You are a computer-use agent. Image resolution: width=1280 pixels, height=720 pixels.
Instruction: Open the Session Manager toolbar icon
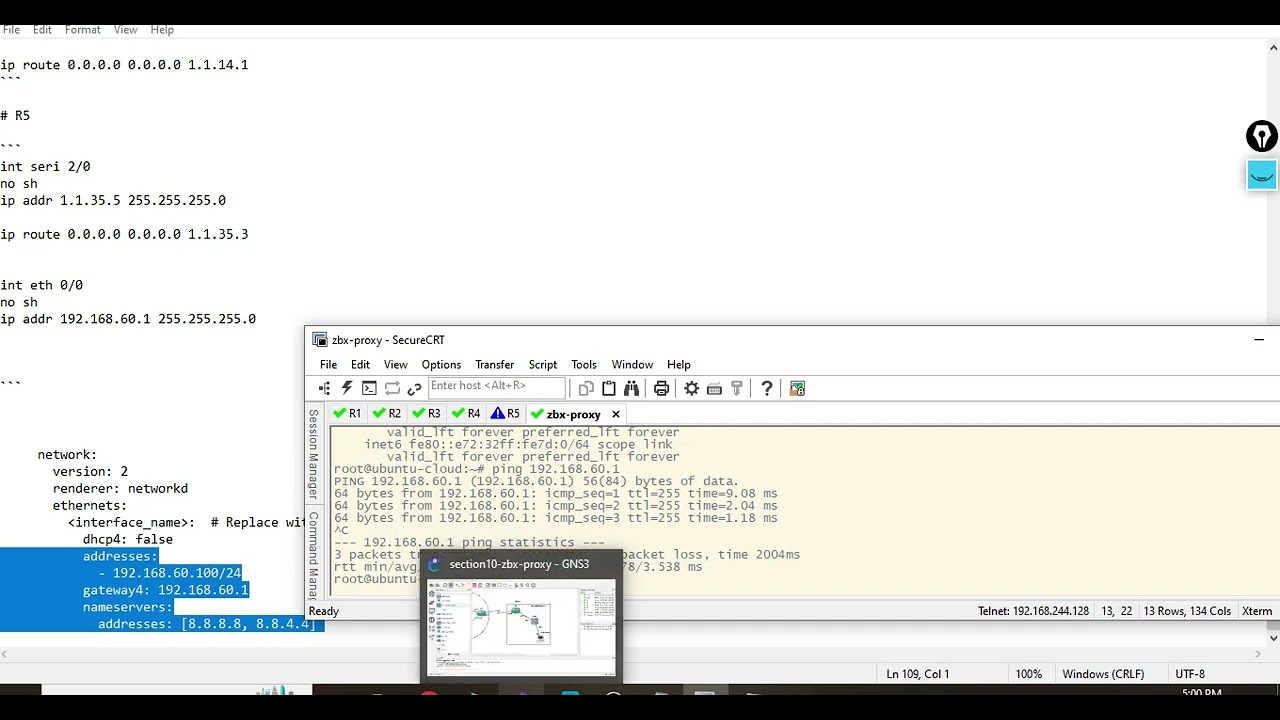click(x=324, y=388)
